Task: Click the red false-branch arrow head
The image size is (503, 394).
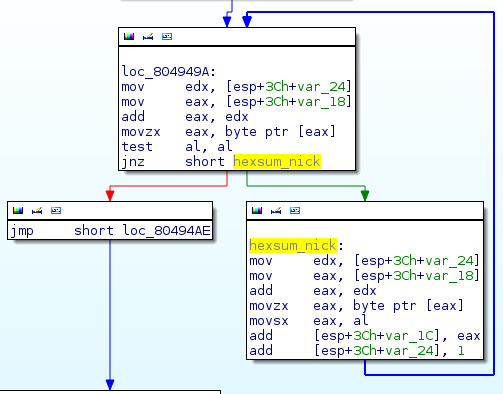Action: [110, 195]
